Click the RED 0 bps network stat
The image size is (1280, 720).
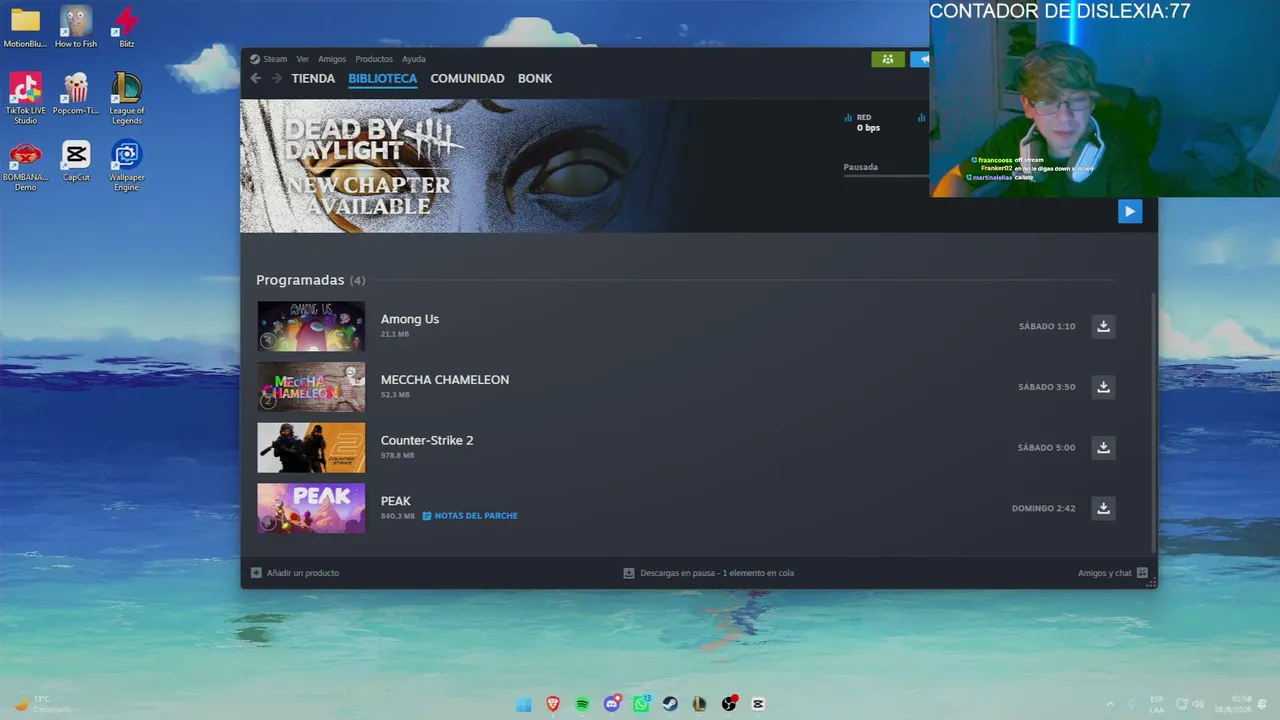pos(862,123)
